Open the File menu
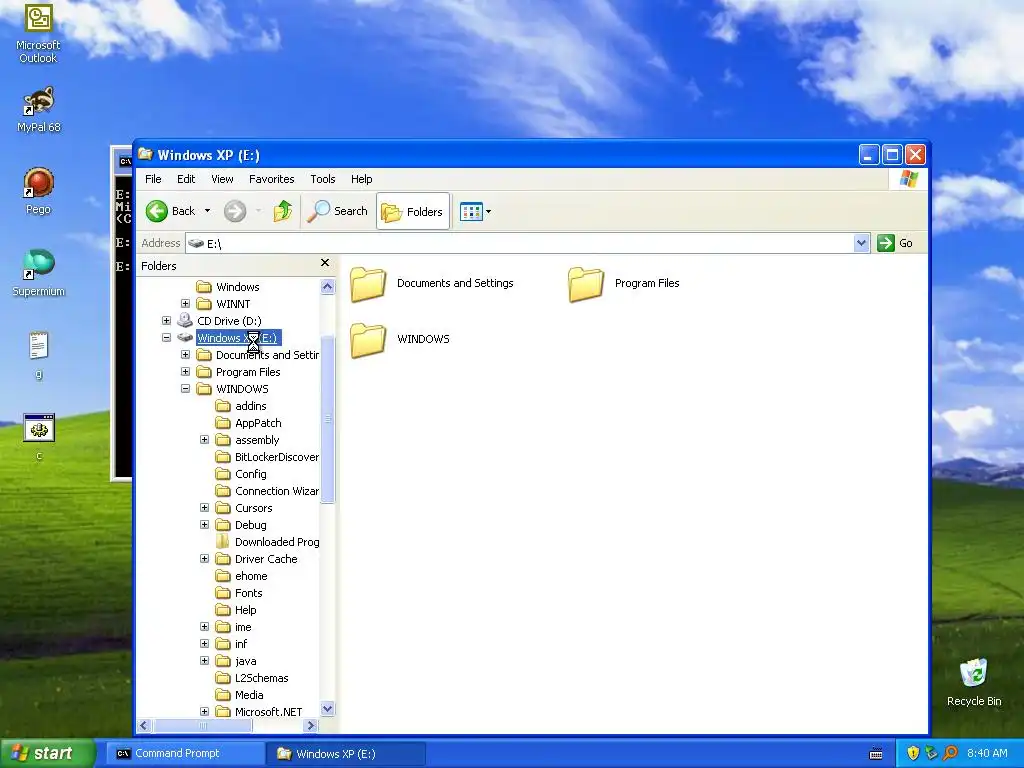 (x=153, y=179)
